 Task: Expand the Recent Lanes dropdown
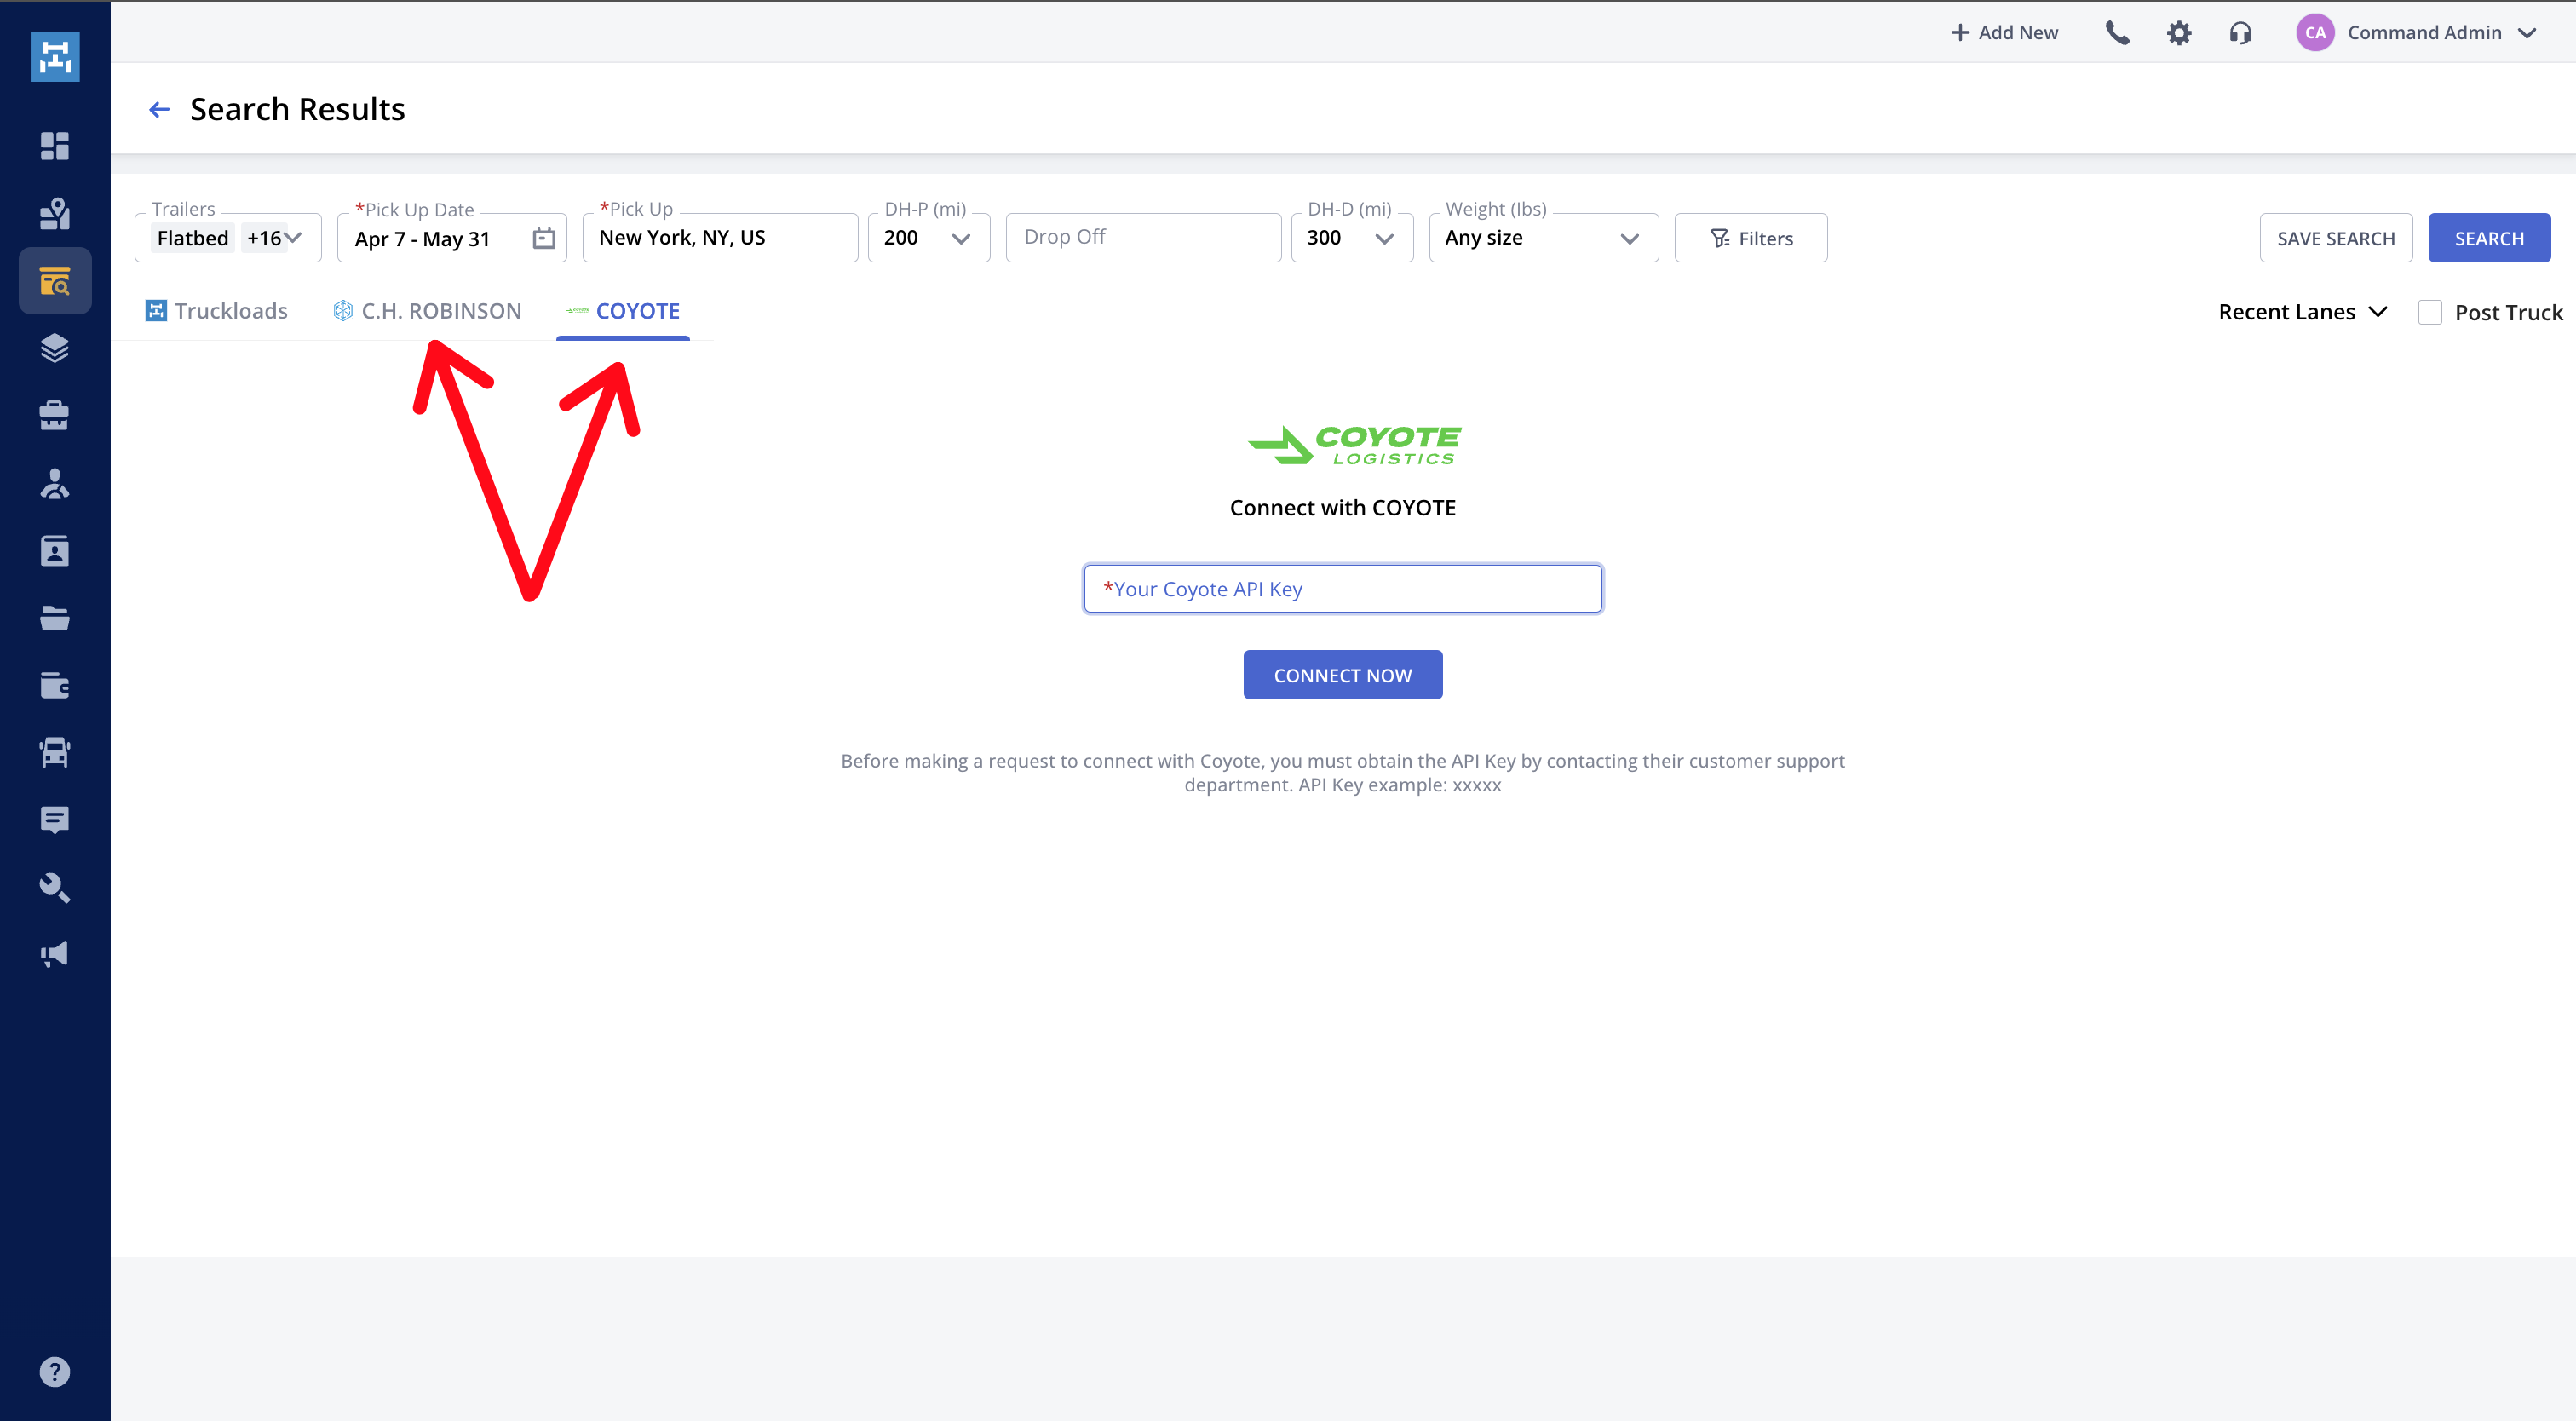[x=2303, y=312]
